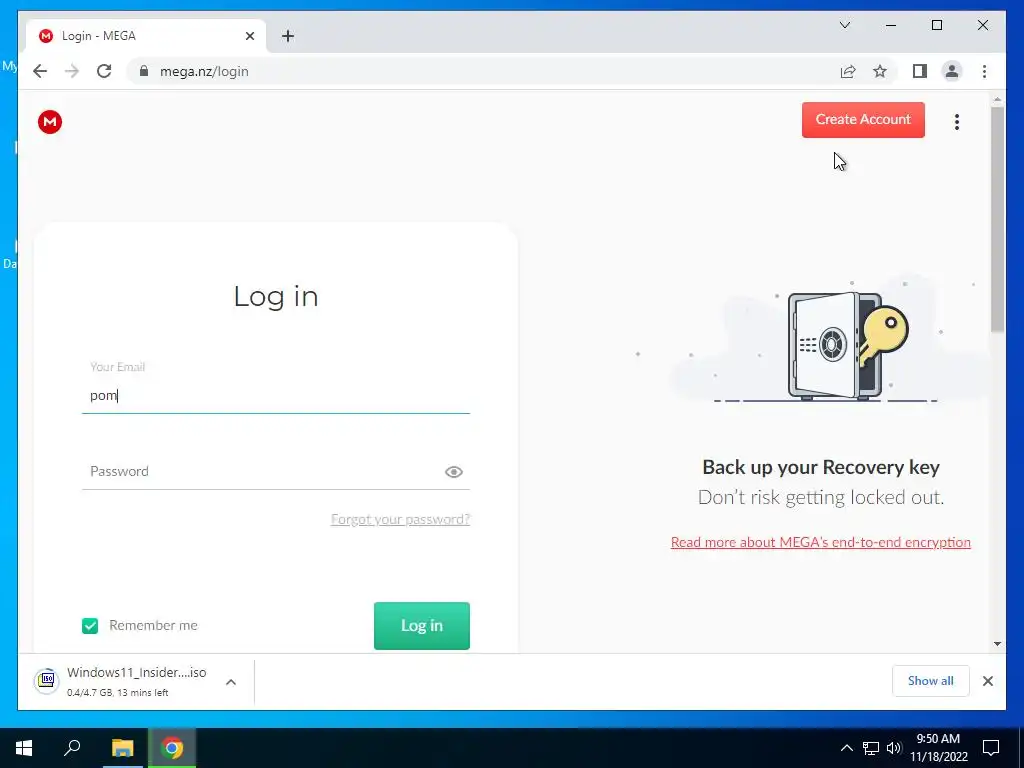Open the network tray icon
The width and height of the screenshot is (1024, 768).
(871, 748)
